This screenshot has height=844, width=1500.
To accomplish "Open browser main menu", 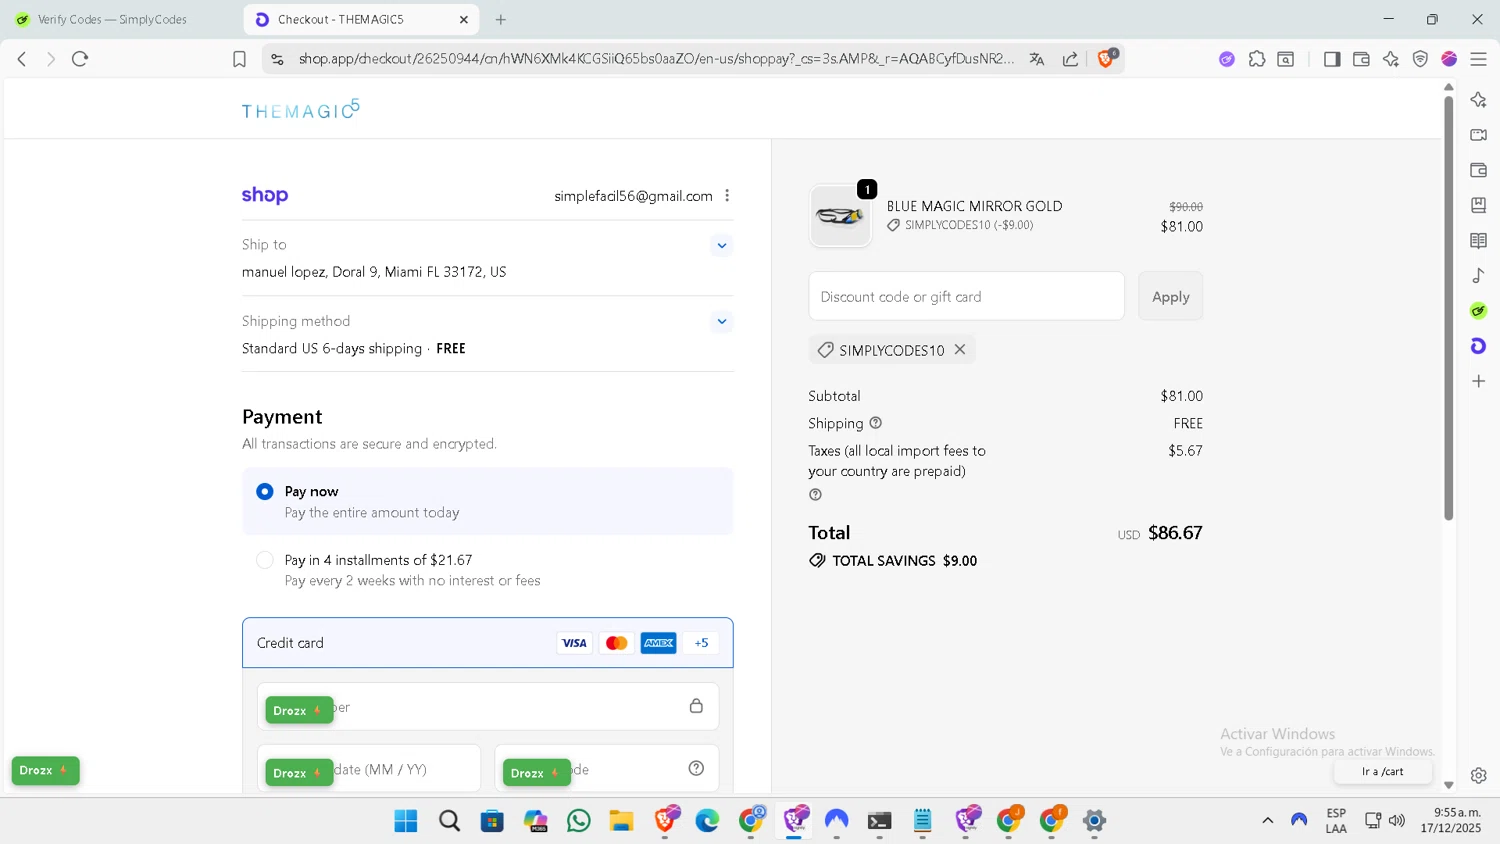I will click(x=1478, y=59).
